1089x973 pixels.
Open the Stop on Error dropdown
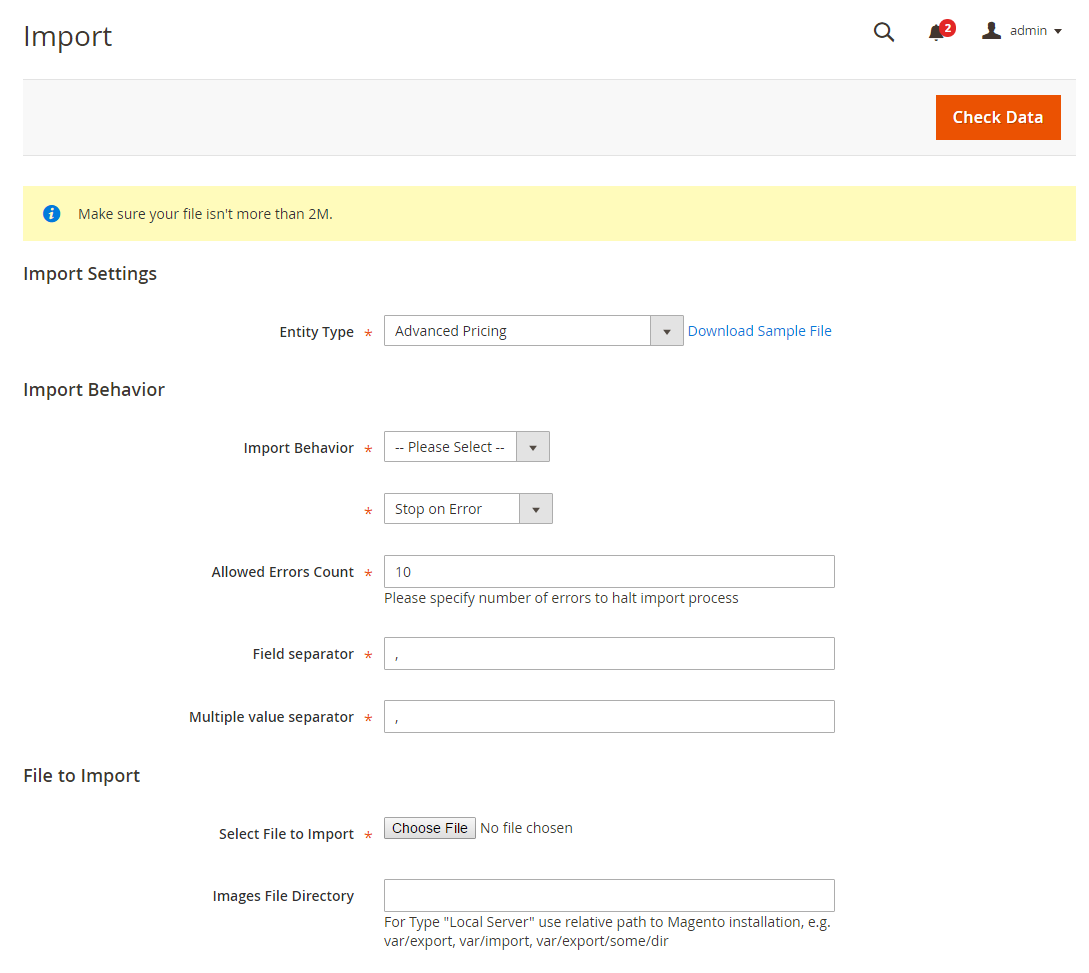[x=467, y=509]
